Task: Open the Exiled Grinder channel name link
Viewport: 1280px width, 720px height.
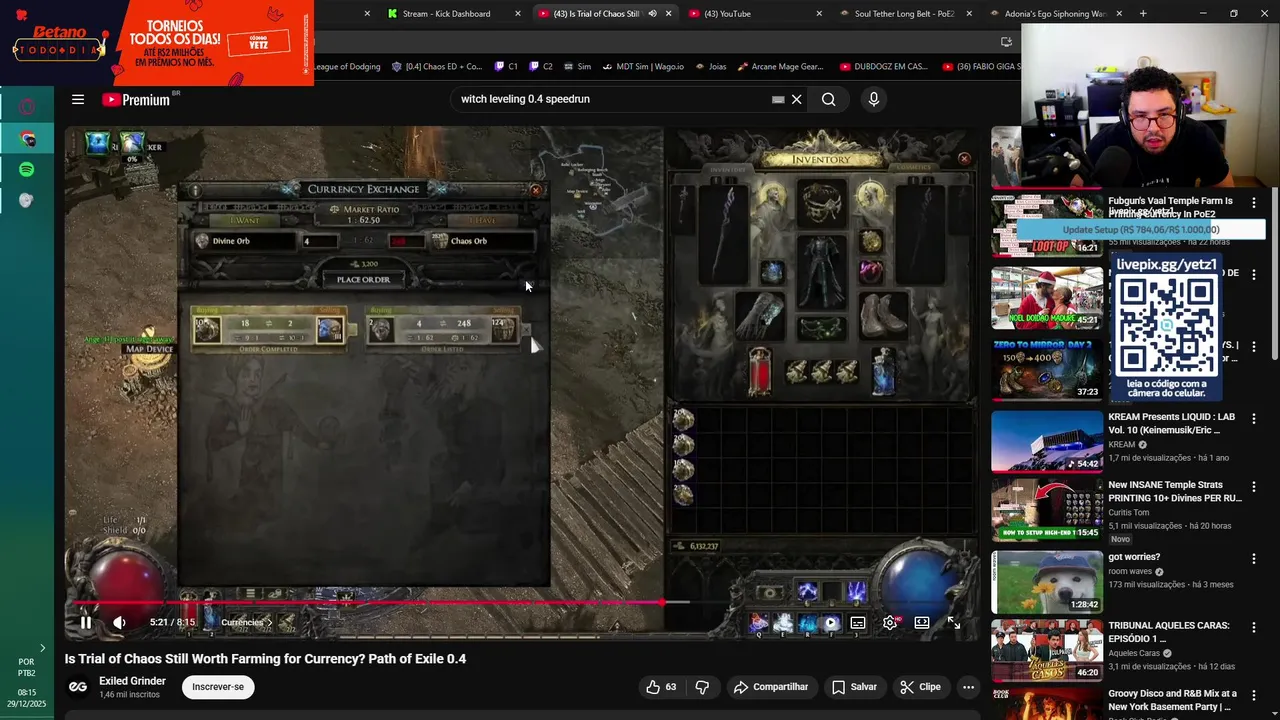Action: [132, 681]
